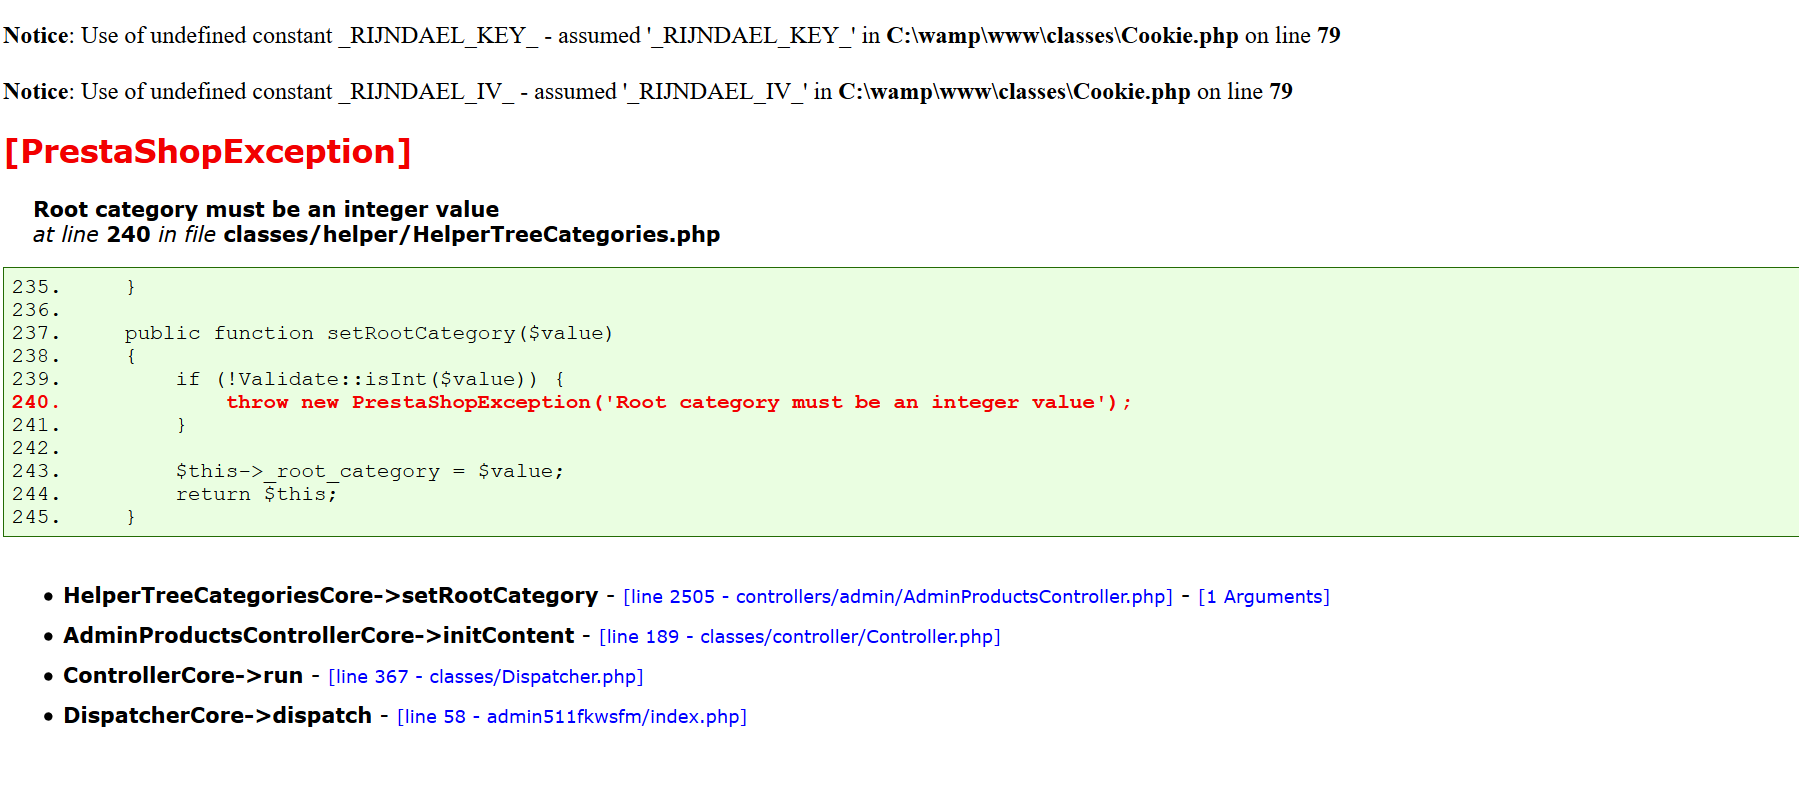Viewport: 1799px width, 795px height.
Task: Click code line 237 'public function setRootCategory'
Action: [369, 333]
